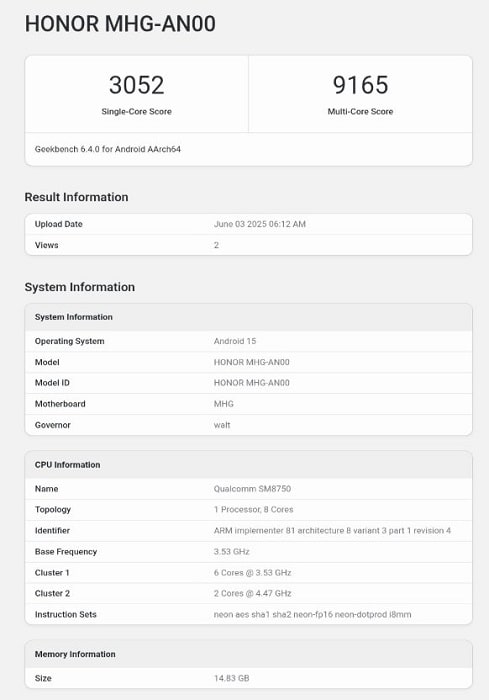Select the Upload Date value June 03 2025
The width and height of the screenshot is (489, 700).
coord(259,224)
